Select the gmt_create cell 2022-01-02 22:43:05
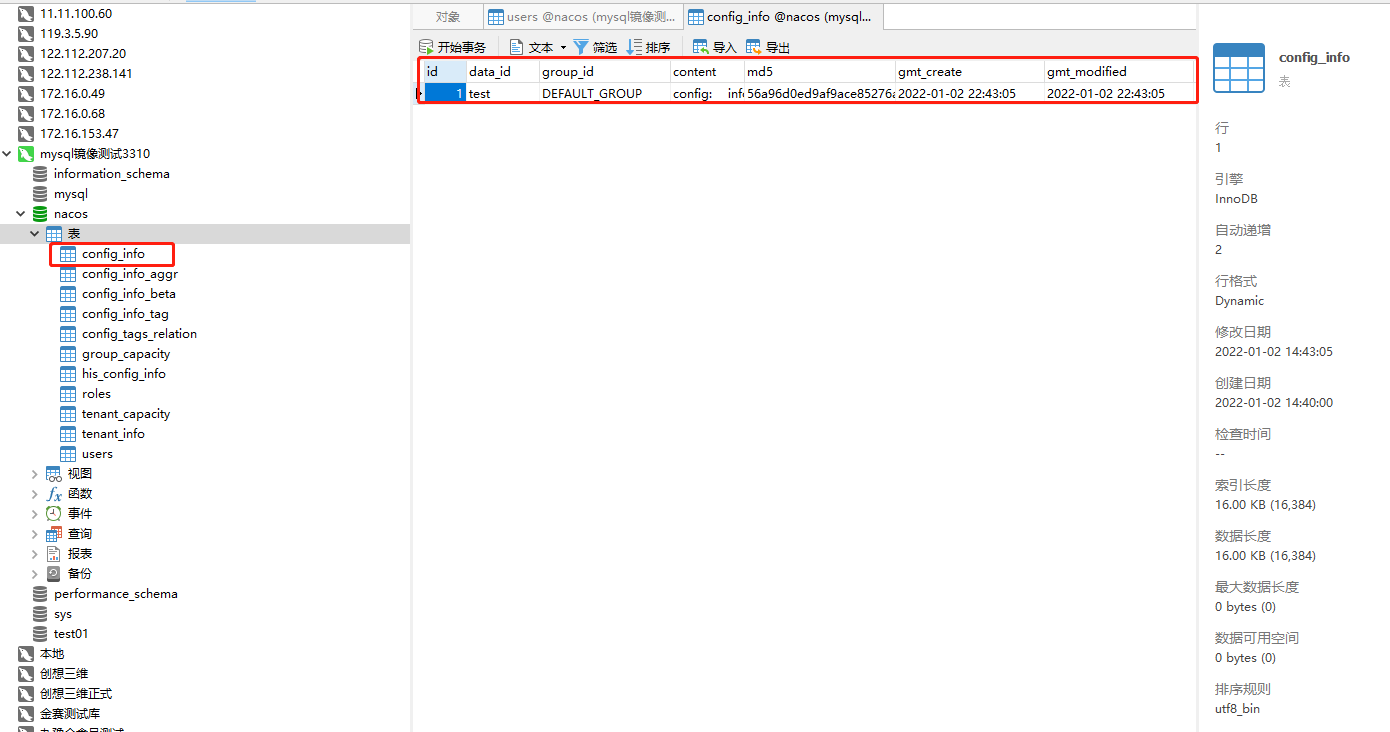 point(970,93)
